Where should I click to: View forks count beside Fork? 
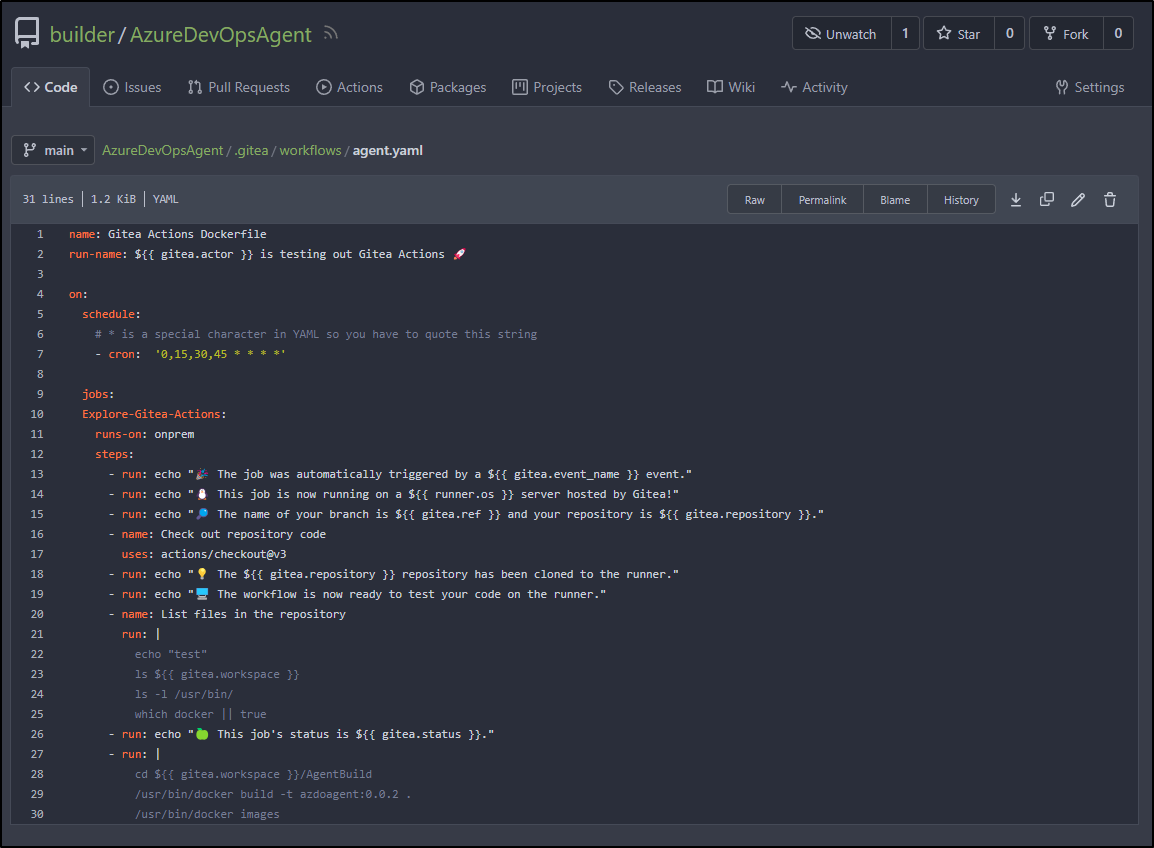tap(1118, 33)
